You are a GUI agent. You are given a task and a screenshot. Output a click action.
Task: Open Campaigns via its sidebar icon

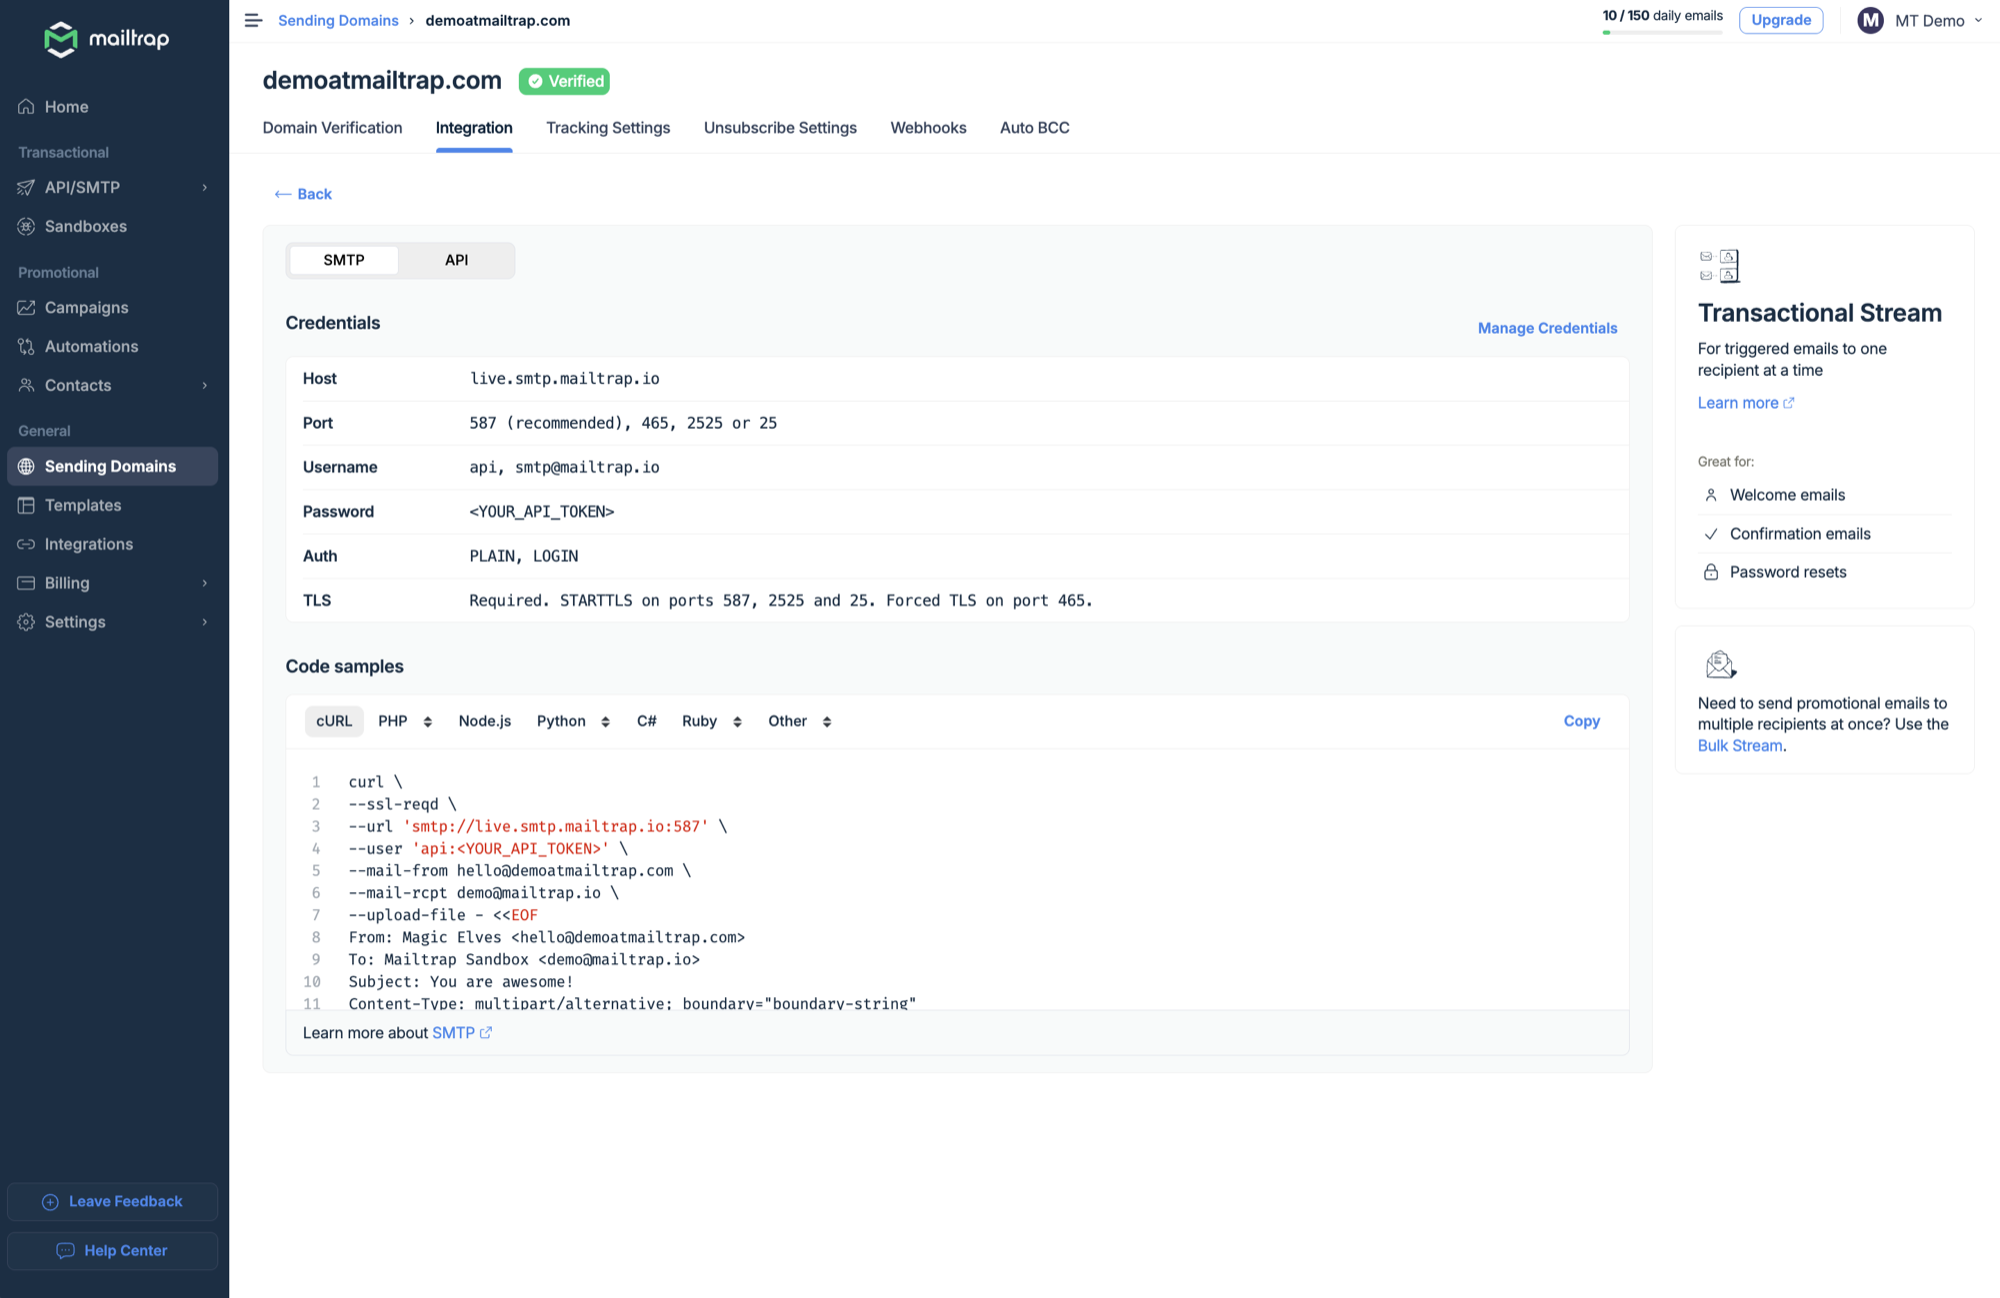(x=27, y=307)
